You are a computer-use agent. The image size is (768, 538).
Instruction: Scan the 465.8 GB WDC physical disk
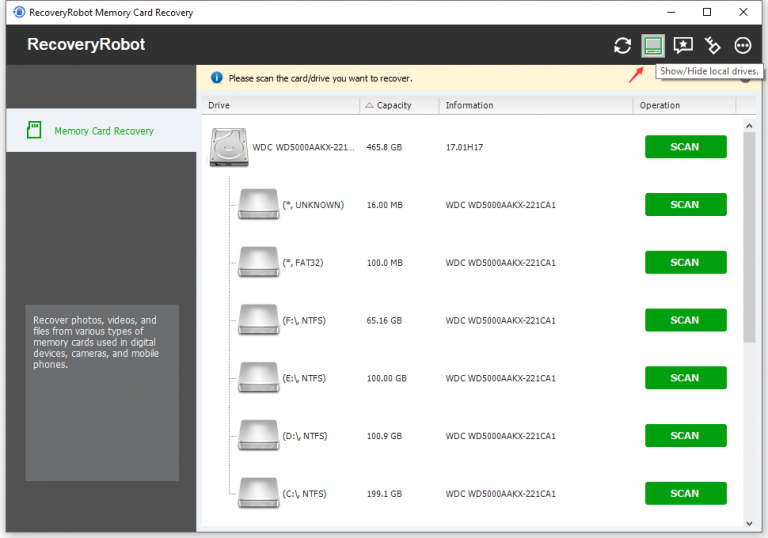tap(685, 147)
